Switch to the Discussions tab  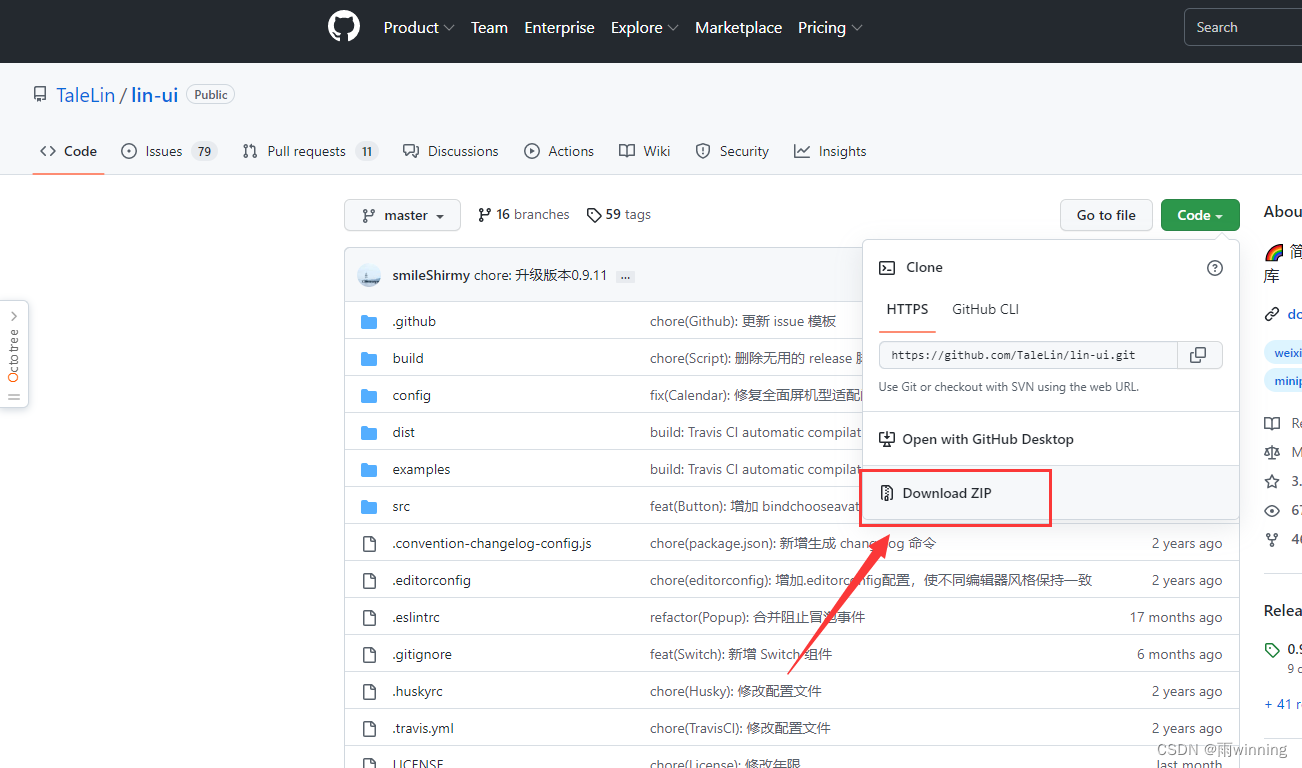(x=450, y=152)
